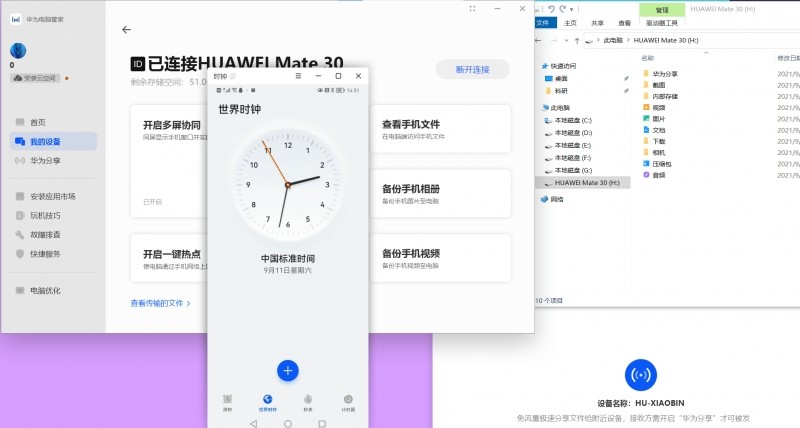The width and height of the screenshot is (800, 428).
Task: Select Home (首页) in the sidebar
Action: pyautogui.click(x=37, y=122)
